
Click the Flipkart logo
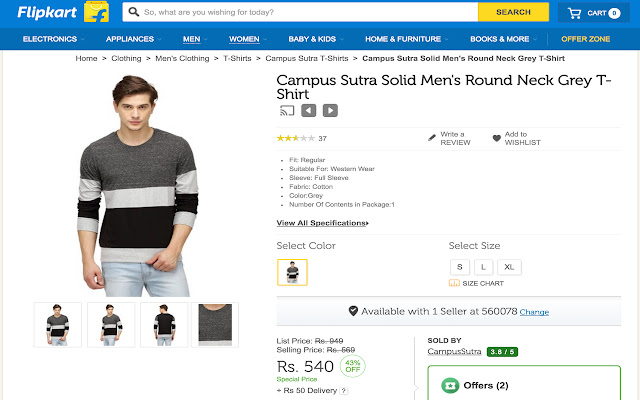[47, 12]
